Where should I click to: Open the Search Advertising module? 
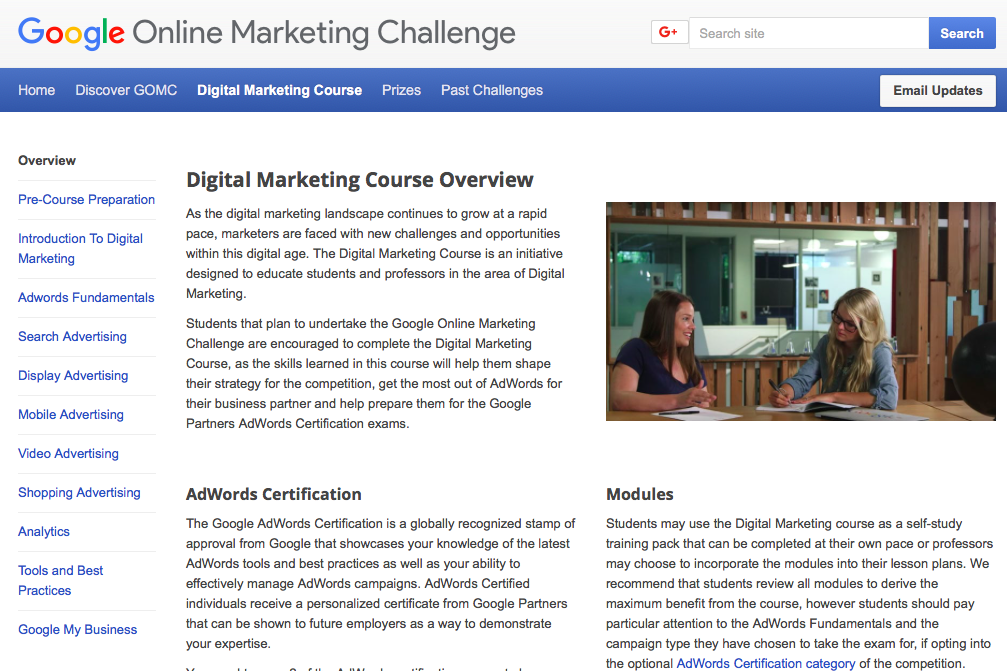click(73, 336)
